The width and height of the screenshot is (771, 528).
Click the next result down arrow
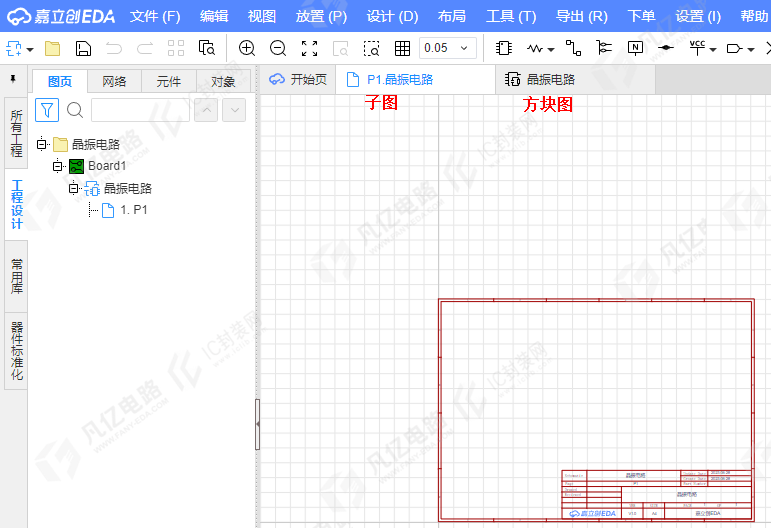234,110
